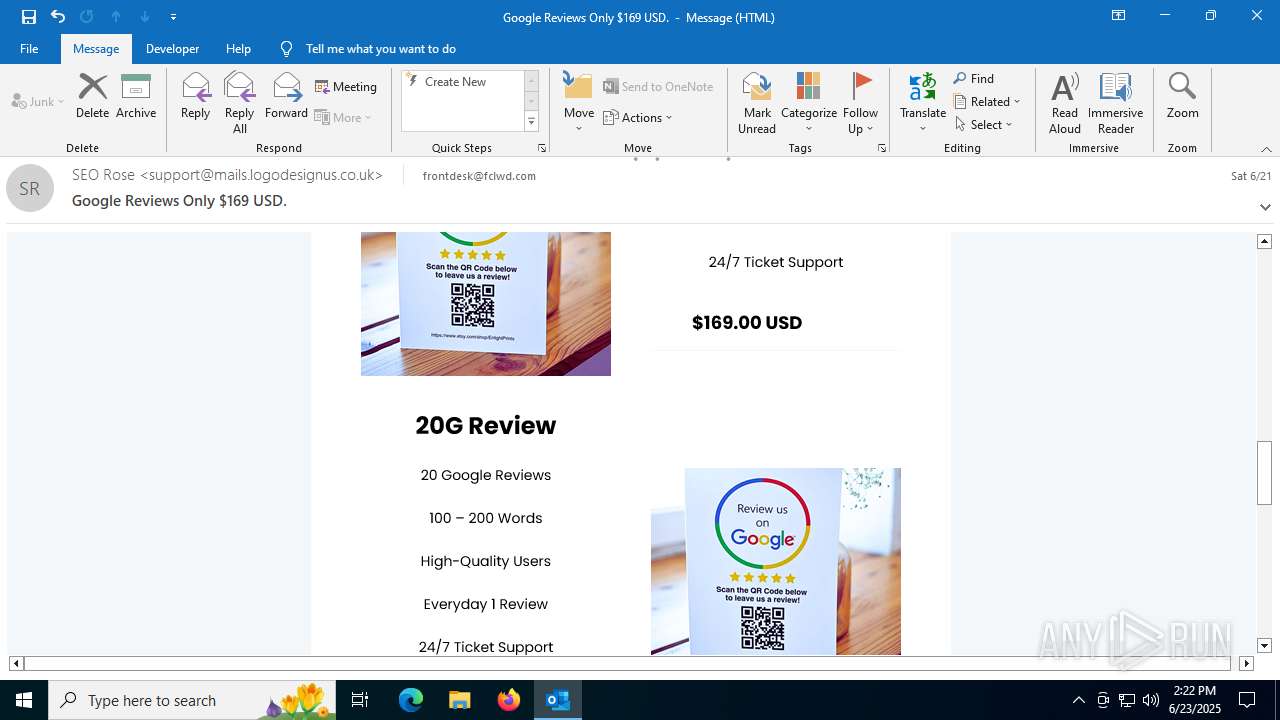Click the Undo arrow in quick access toolbar
Image resolution: width=1280 pixels, height=720 pixels.
tap(58, 17)
